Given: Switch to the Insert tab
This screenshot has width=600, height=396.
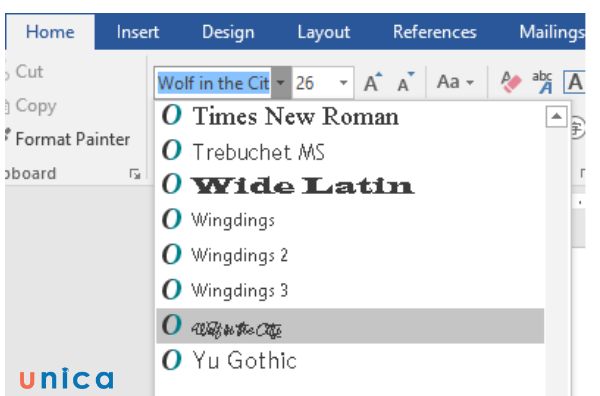Looking at the screenshot, I should click(x=138, y=32).
